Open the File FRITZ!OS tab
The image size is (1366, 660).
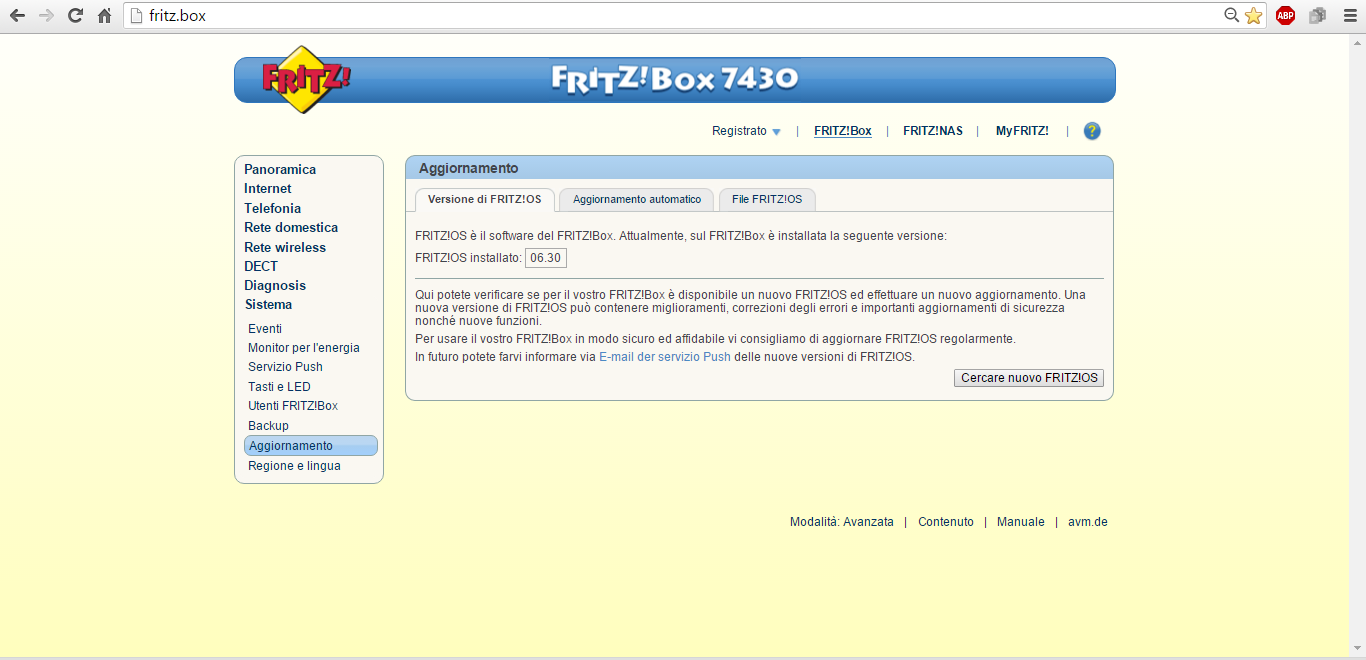(x=766, y=199)
